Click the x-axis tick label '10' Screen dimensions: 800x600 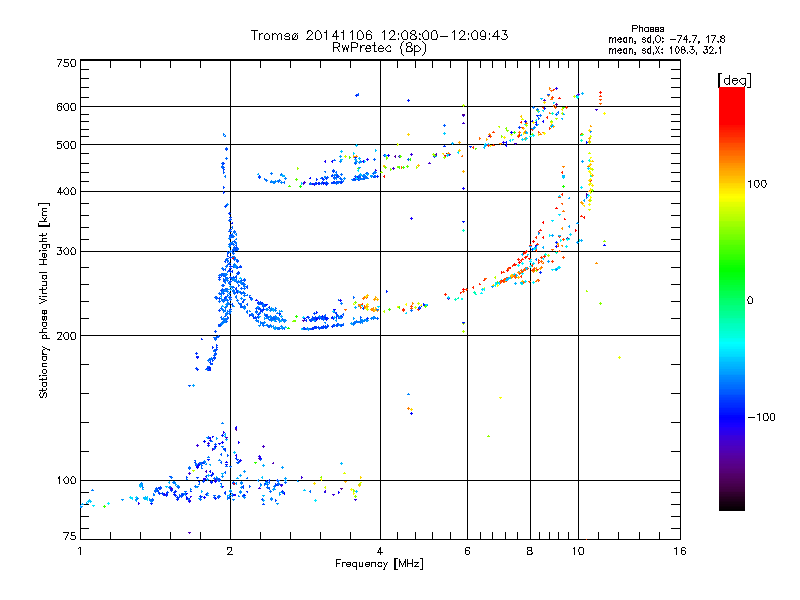tap(578, 551)
